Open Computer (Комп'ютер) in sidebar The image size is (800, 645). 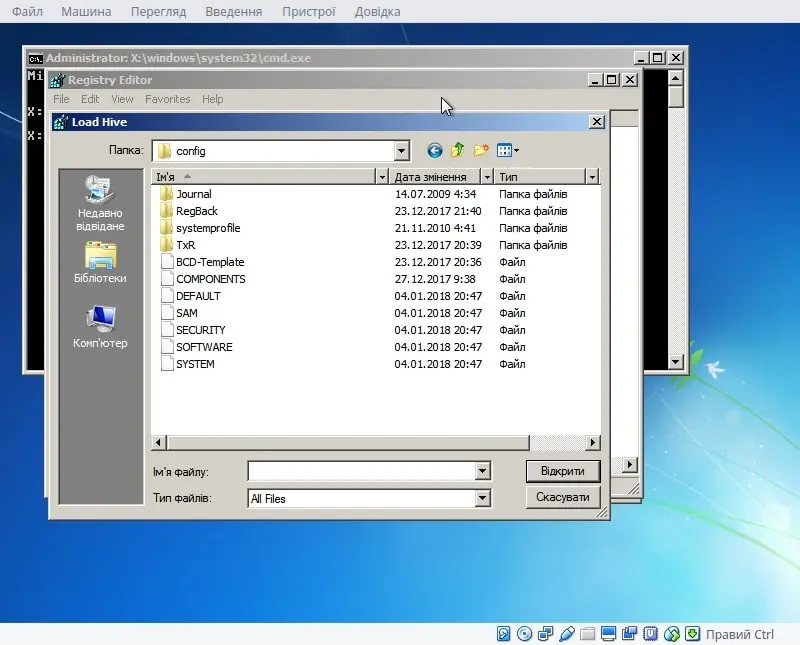pyautogui.click(x=100, y=327)
